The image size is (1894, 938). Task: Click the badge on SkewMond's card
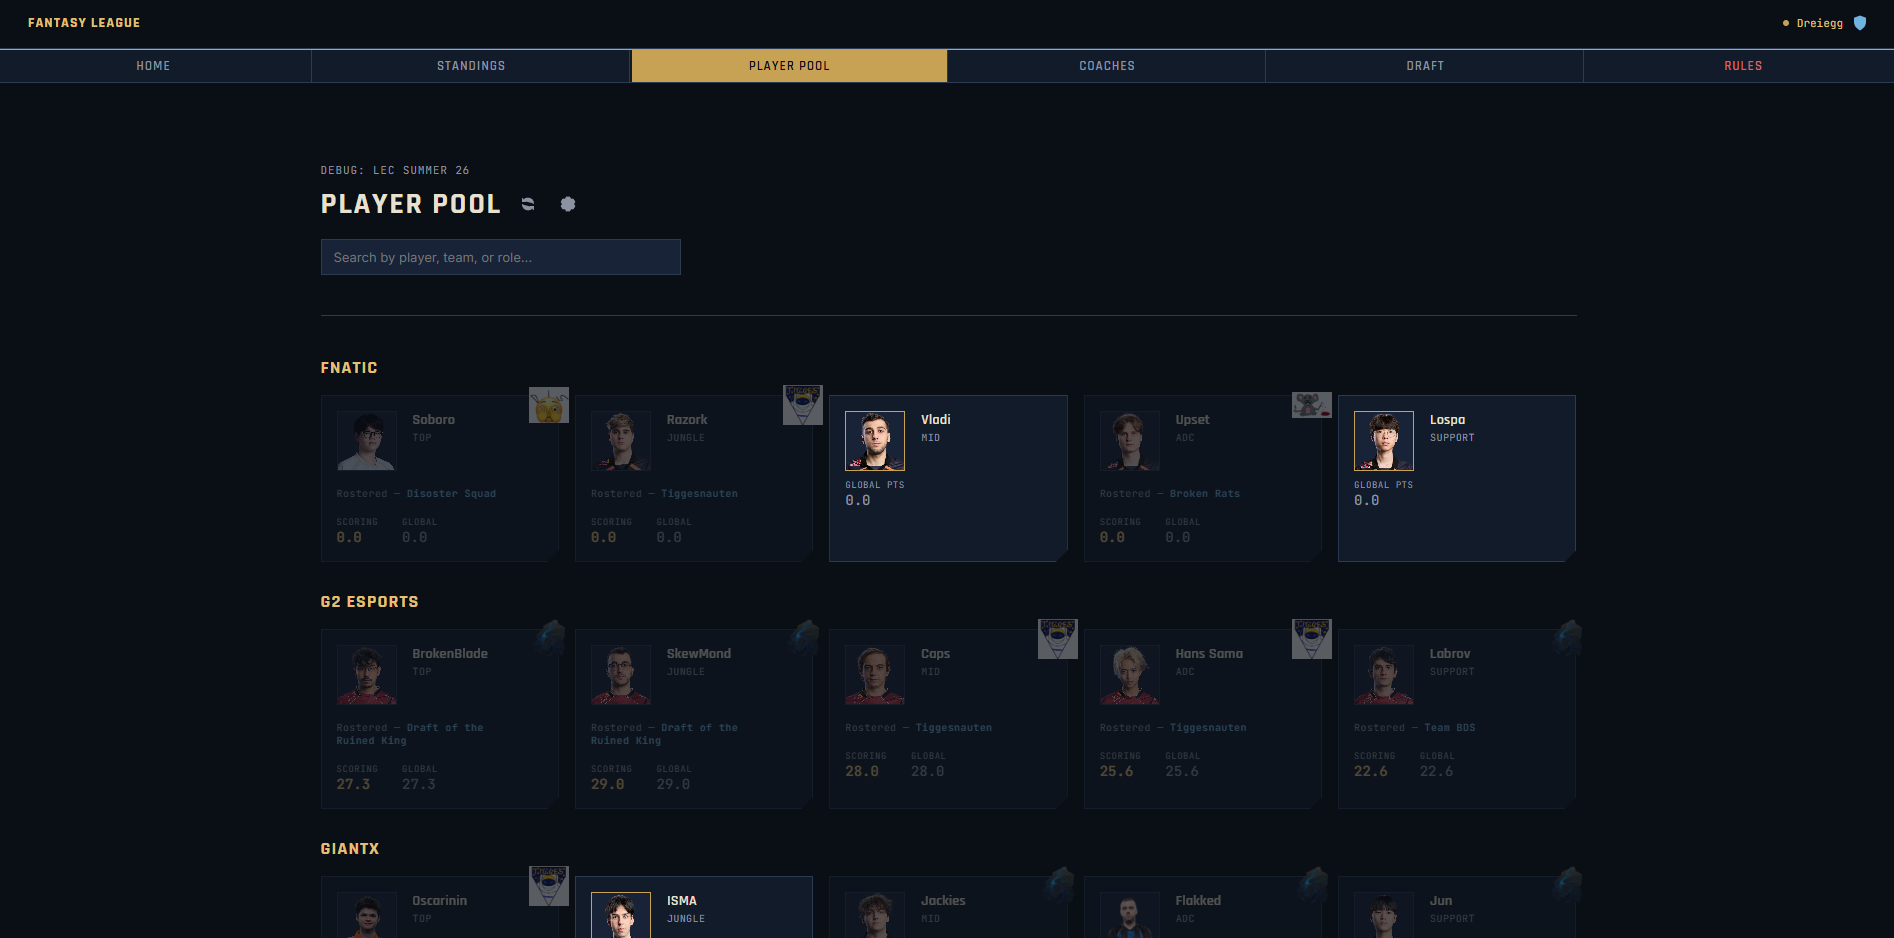[x=804, y=638]
